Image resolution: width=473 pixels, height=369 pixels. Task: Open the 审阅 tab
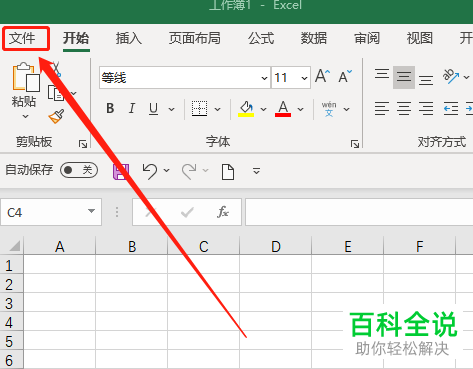pos(367,38)
